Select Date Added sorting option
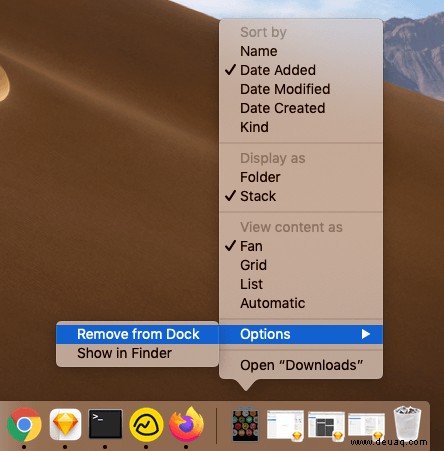Screen dimensions: 444x451 pyautogui.click(x=301, y=70)
